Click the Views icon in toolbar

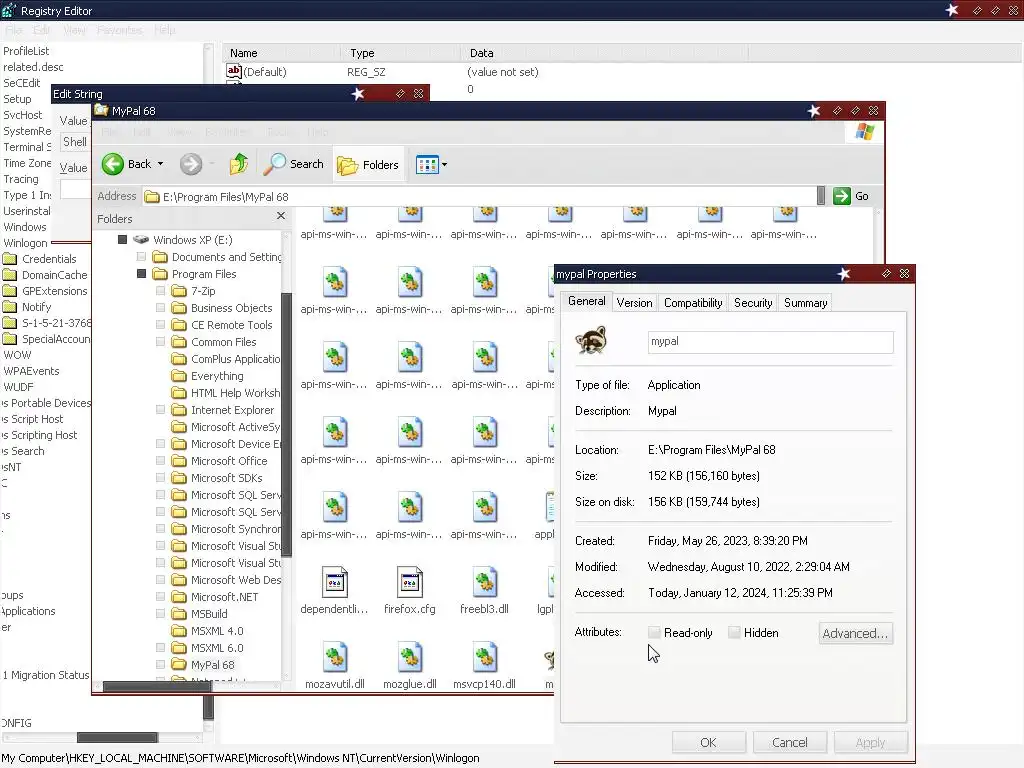point(427,165)
